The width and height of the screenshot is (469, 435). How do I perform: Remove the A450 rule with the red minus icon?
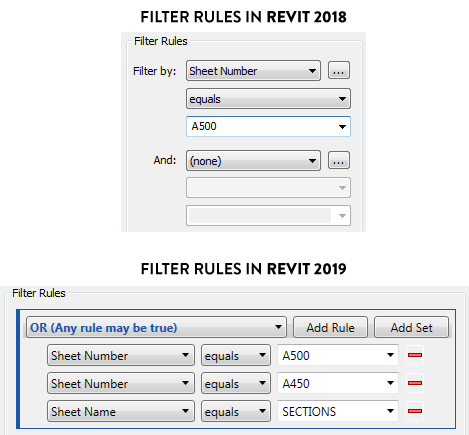tap(415, 383)
